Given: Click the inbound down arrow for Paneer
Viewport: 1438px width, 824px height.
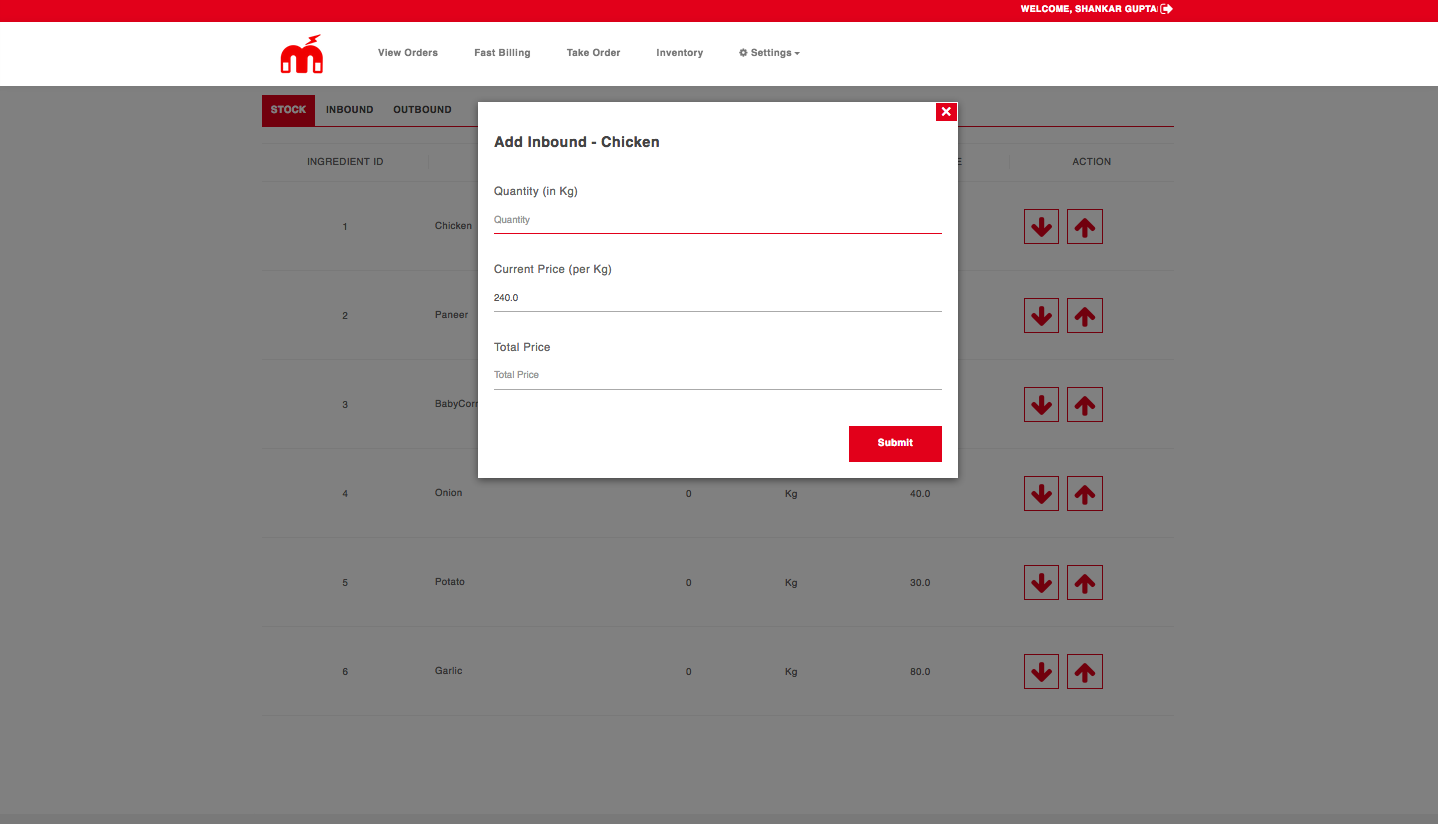Looking at the screenshot, I should click(1041, 316).
